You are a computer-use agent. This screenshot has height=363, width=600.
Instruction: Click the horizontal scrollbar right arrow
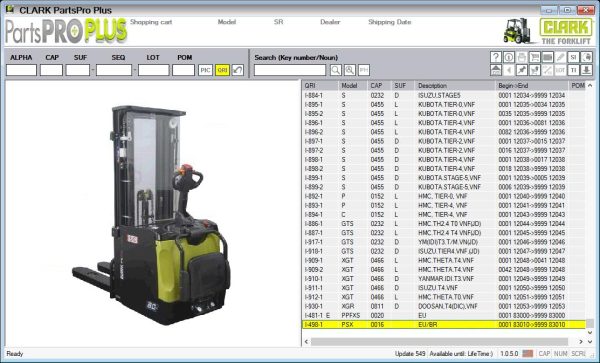click(581, 342)
